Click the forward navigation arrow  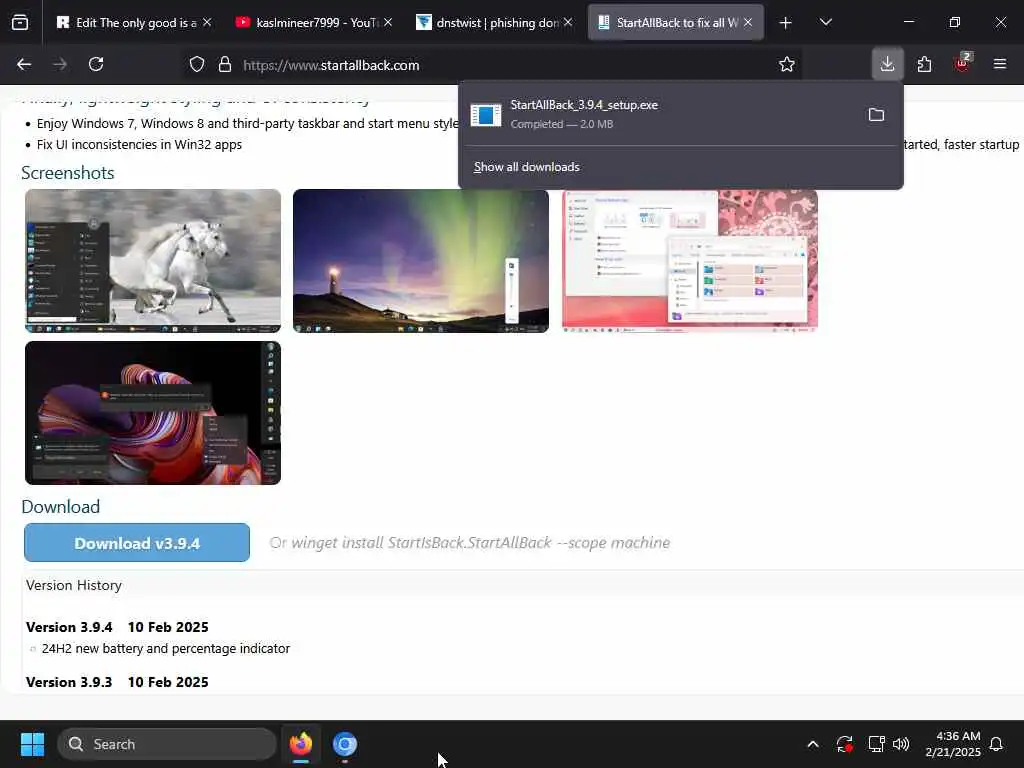60,65
